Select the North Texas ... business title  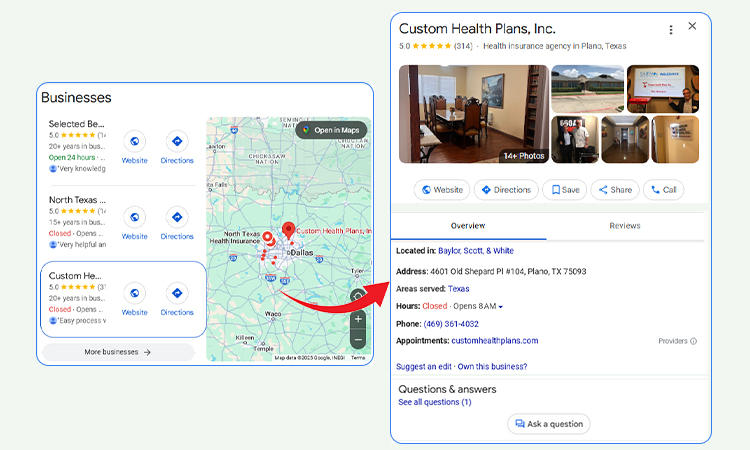click(x=77, y=200)
